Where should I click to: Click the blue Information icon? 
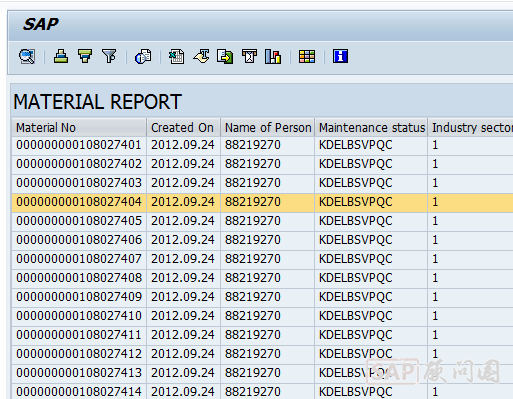tap(340, 56)
